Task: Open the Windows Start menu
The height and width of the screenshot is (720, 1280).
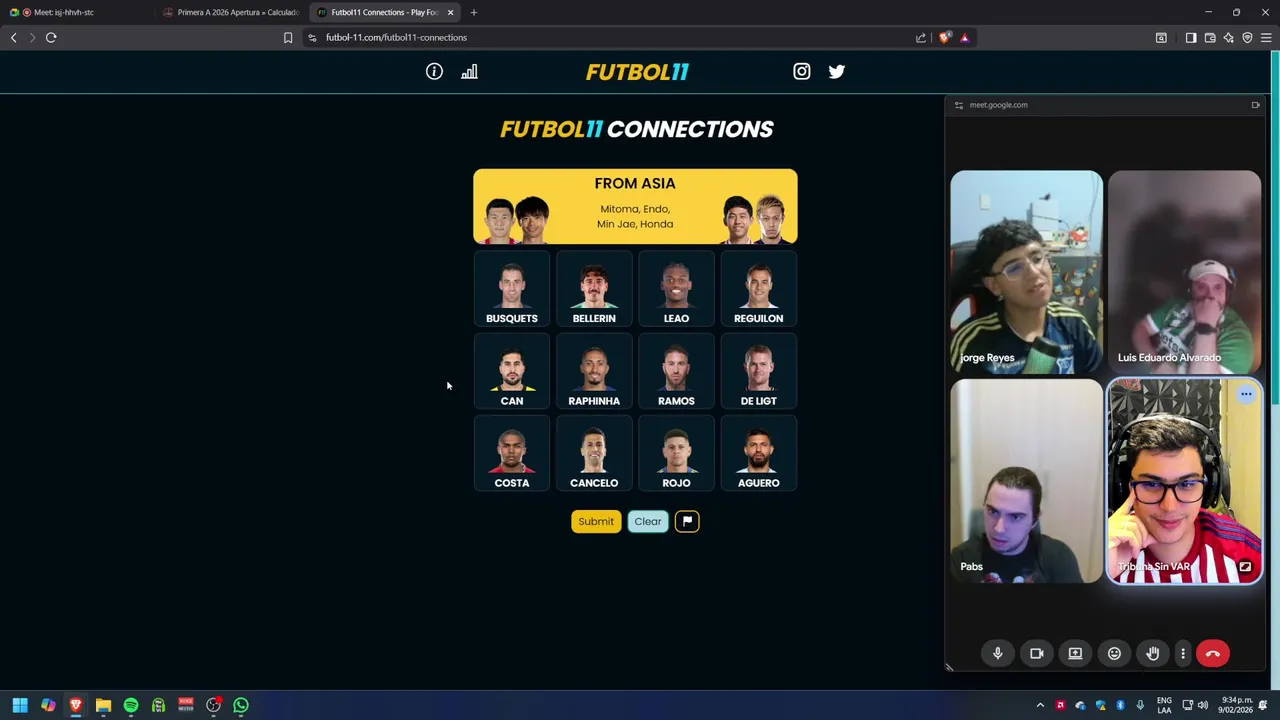Action: (19, 705)
